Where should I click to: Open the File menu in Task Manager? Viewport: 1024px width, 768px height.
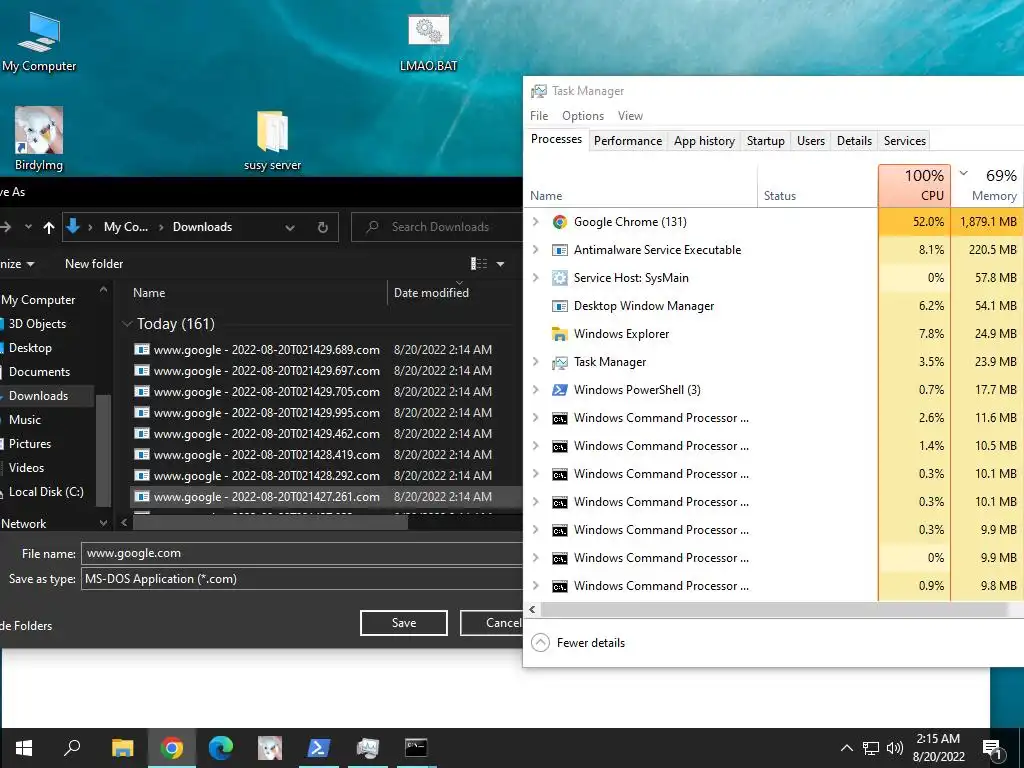click(x=539, y=116)
